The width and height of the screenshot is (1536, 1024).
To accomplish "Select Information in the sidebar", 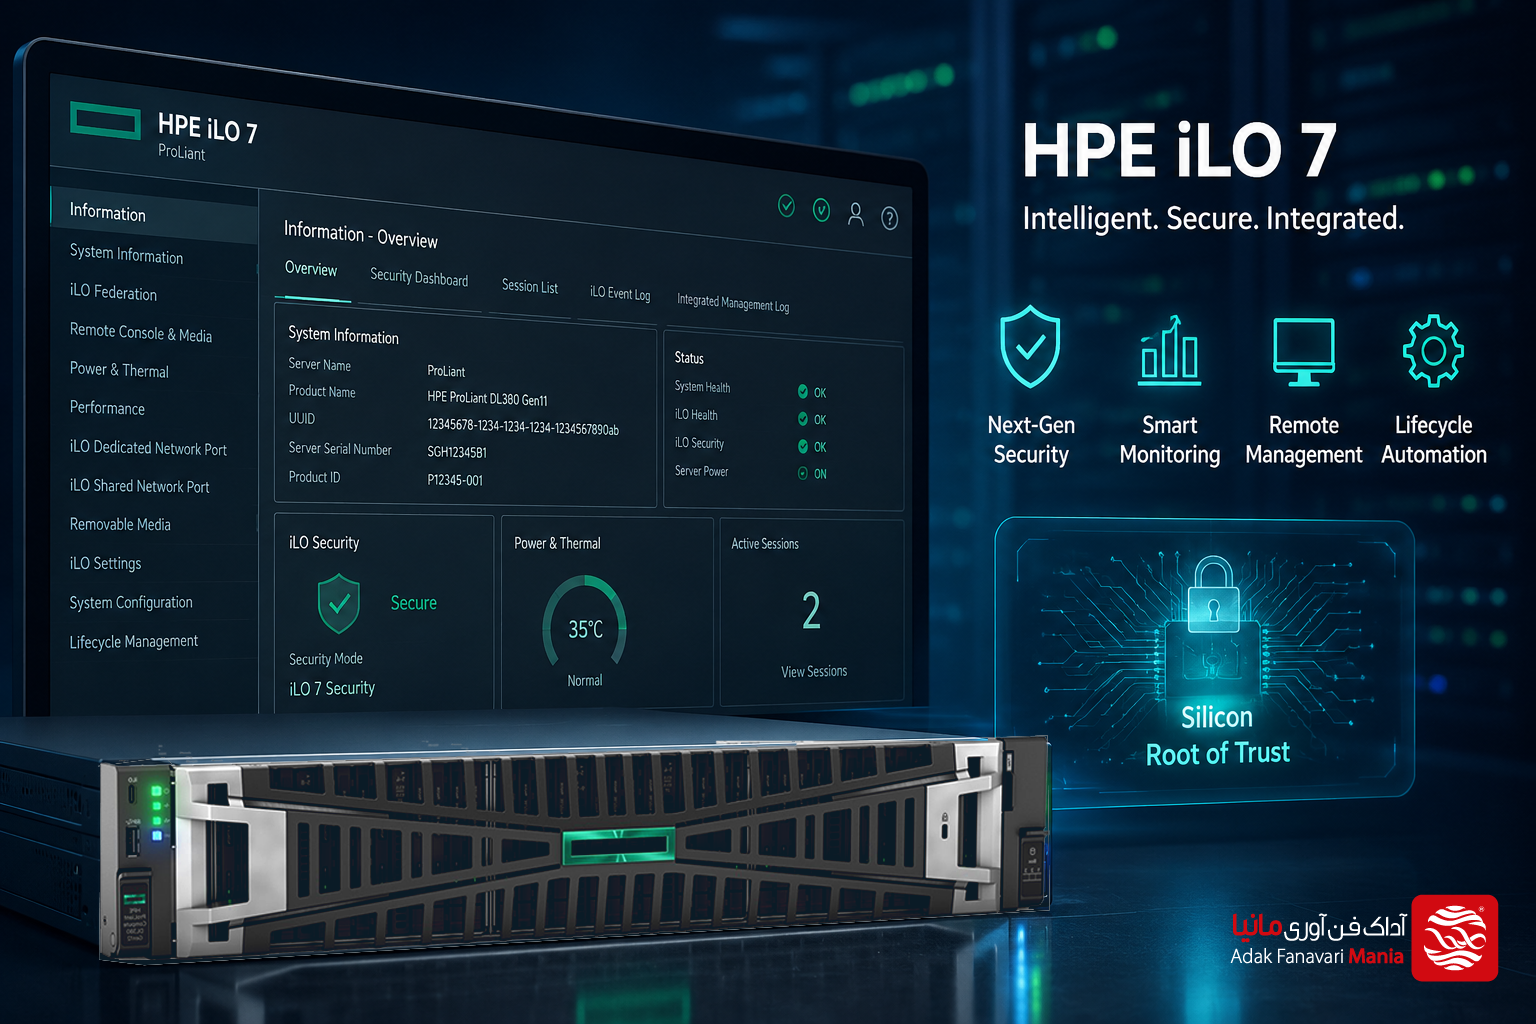I will coord(154,213).
